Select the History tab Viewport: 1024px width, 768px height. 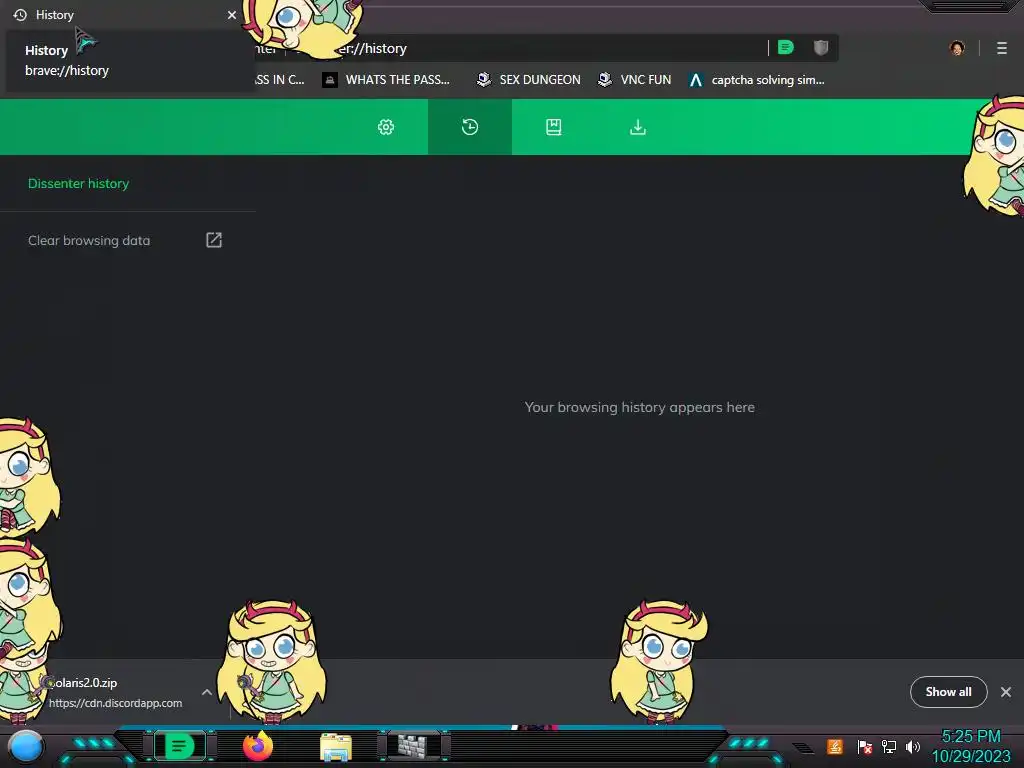(124, 14)
